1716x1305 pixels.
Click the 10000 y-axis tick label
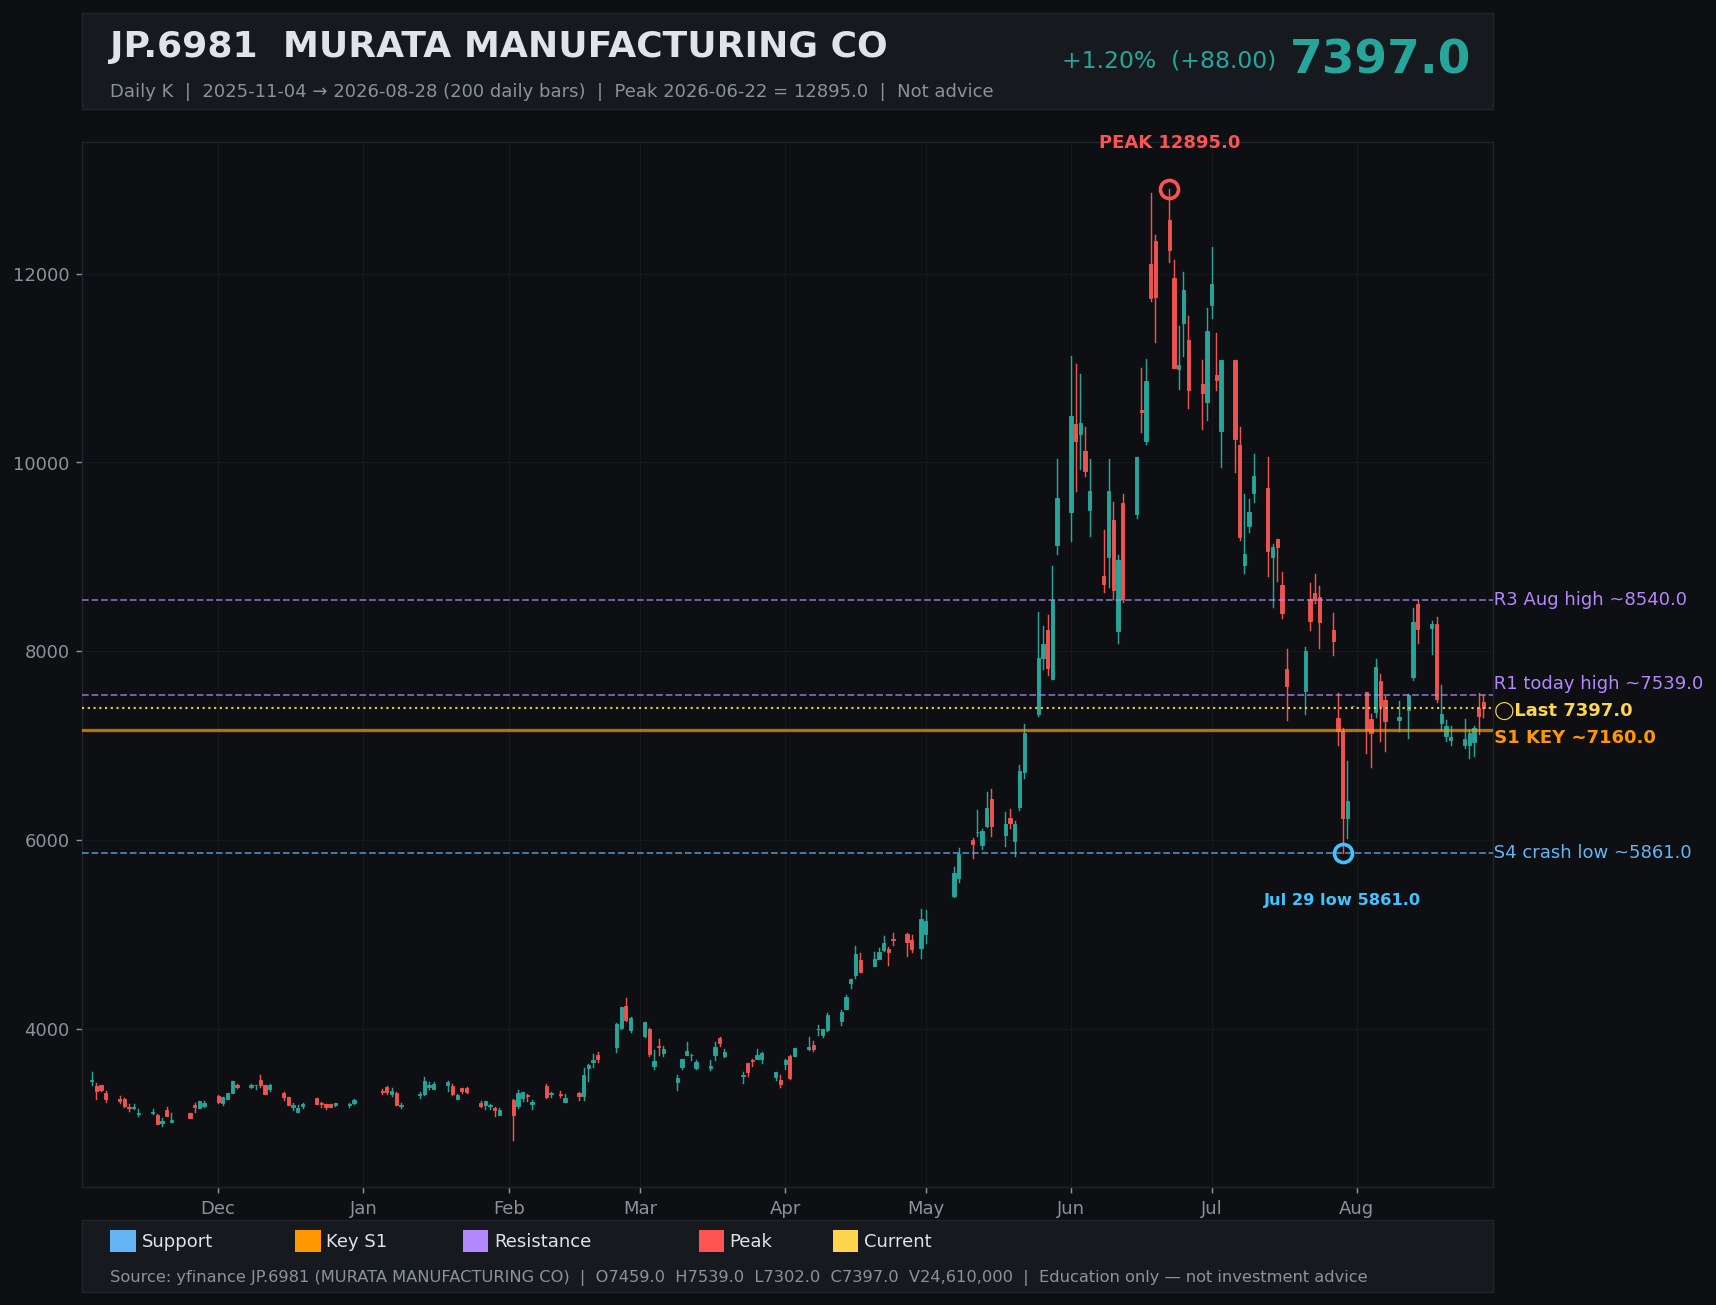pyautogui.click(x=41, y=463)
